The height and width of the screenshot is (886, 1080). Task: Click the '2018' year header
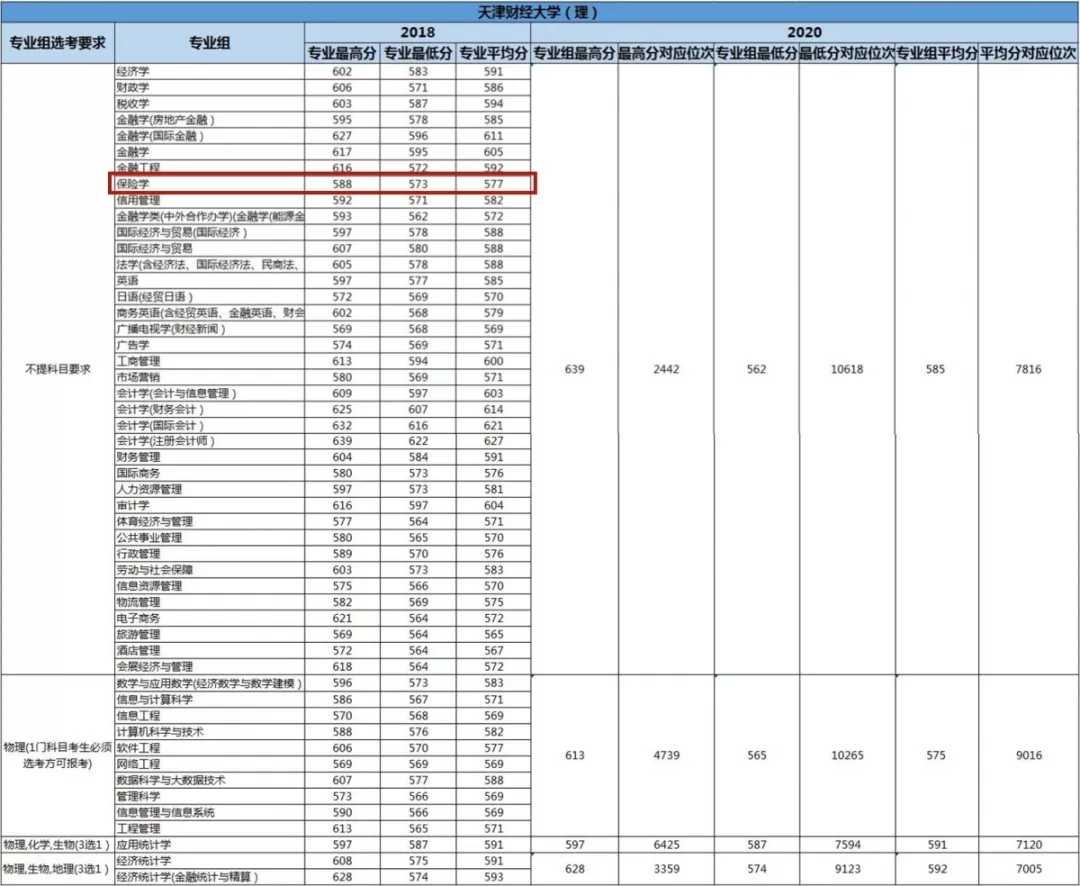click(x=417, y=32)
